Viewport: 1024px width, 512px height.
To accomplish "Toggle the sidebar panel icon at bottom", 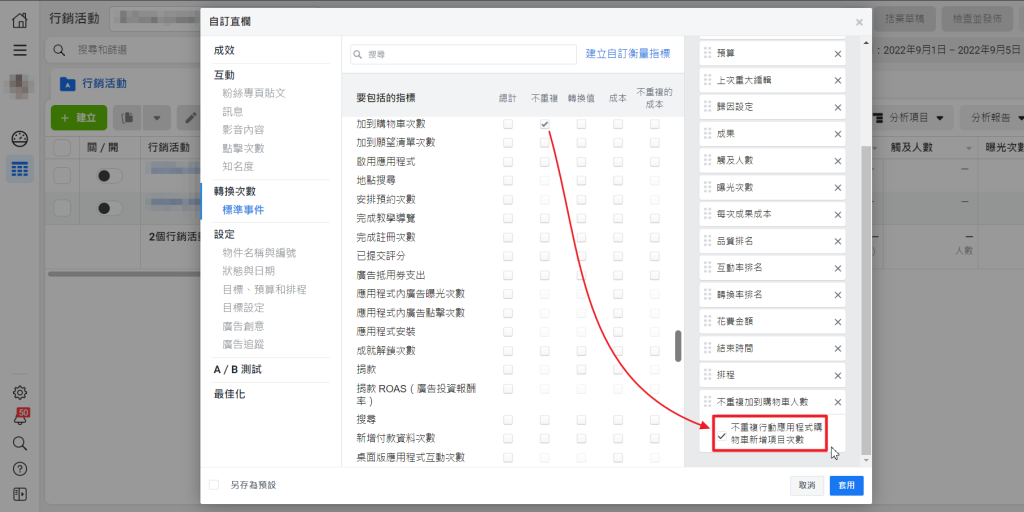I will 20,494.
